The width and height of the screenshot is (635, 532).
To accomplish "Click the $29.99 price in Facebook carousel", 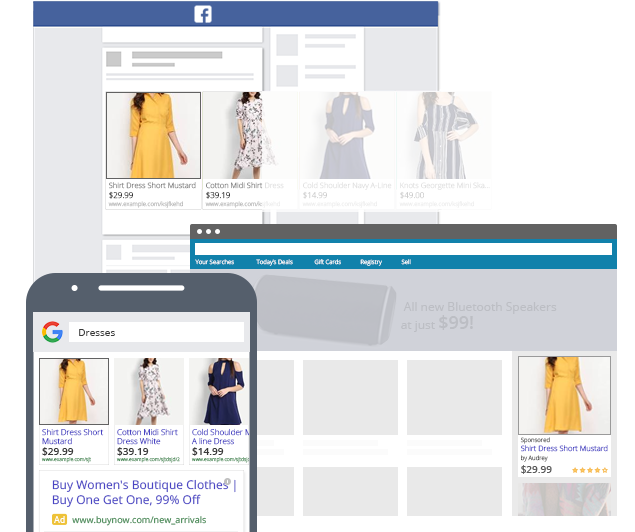I will (121, 195).
